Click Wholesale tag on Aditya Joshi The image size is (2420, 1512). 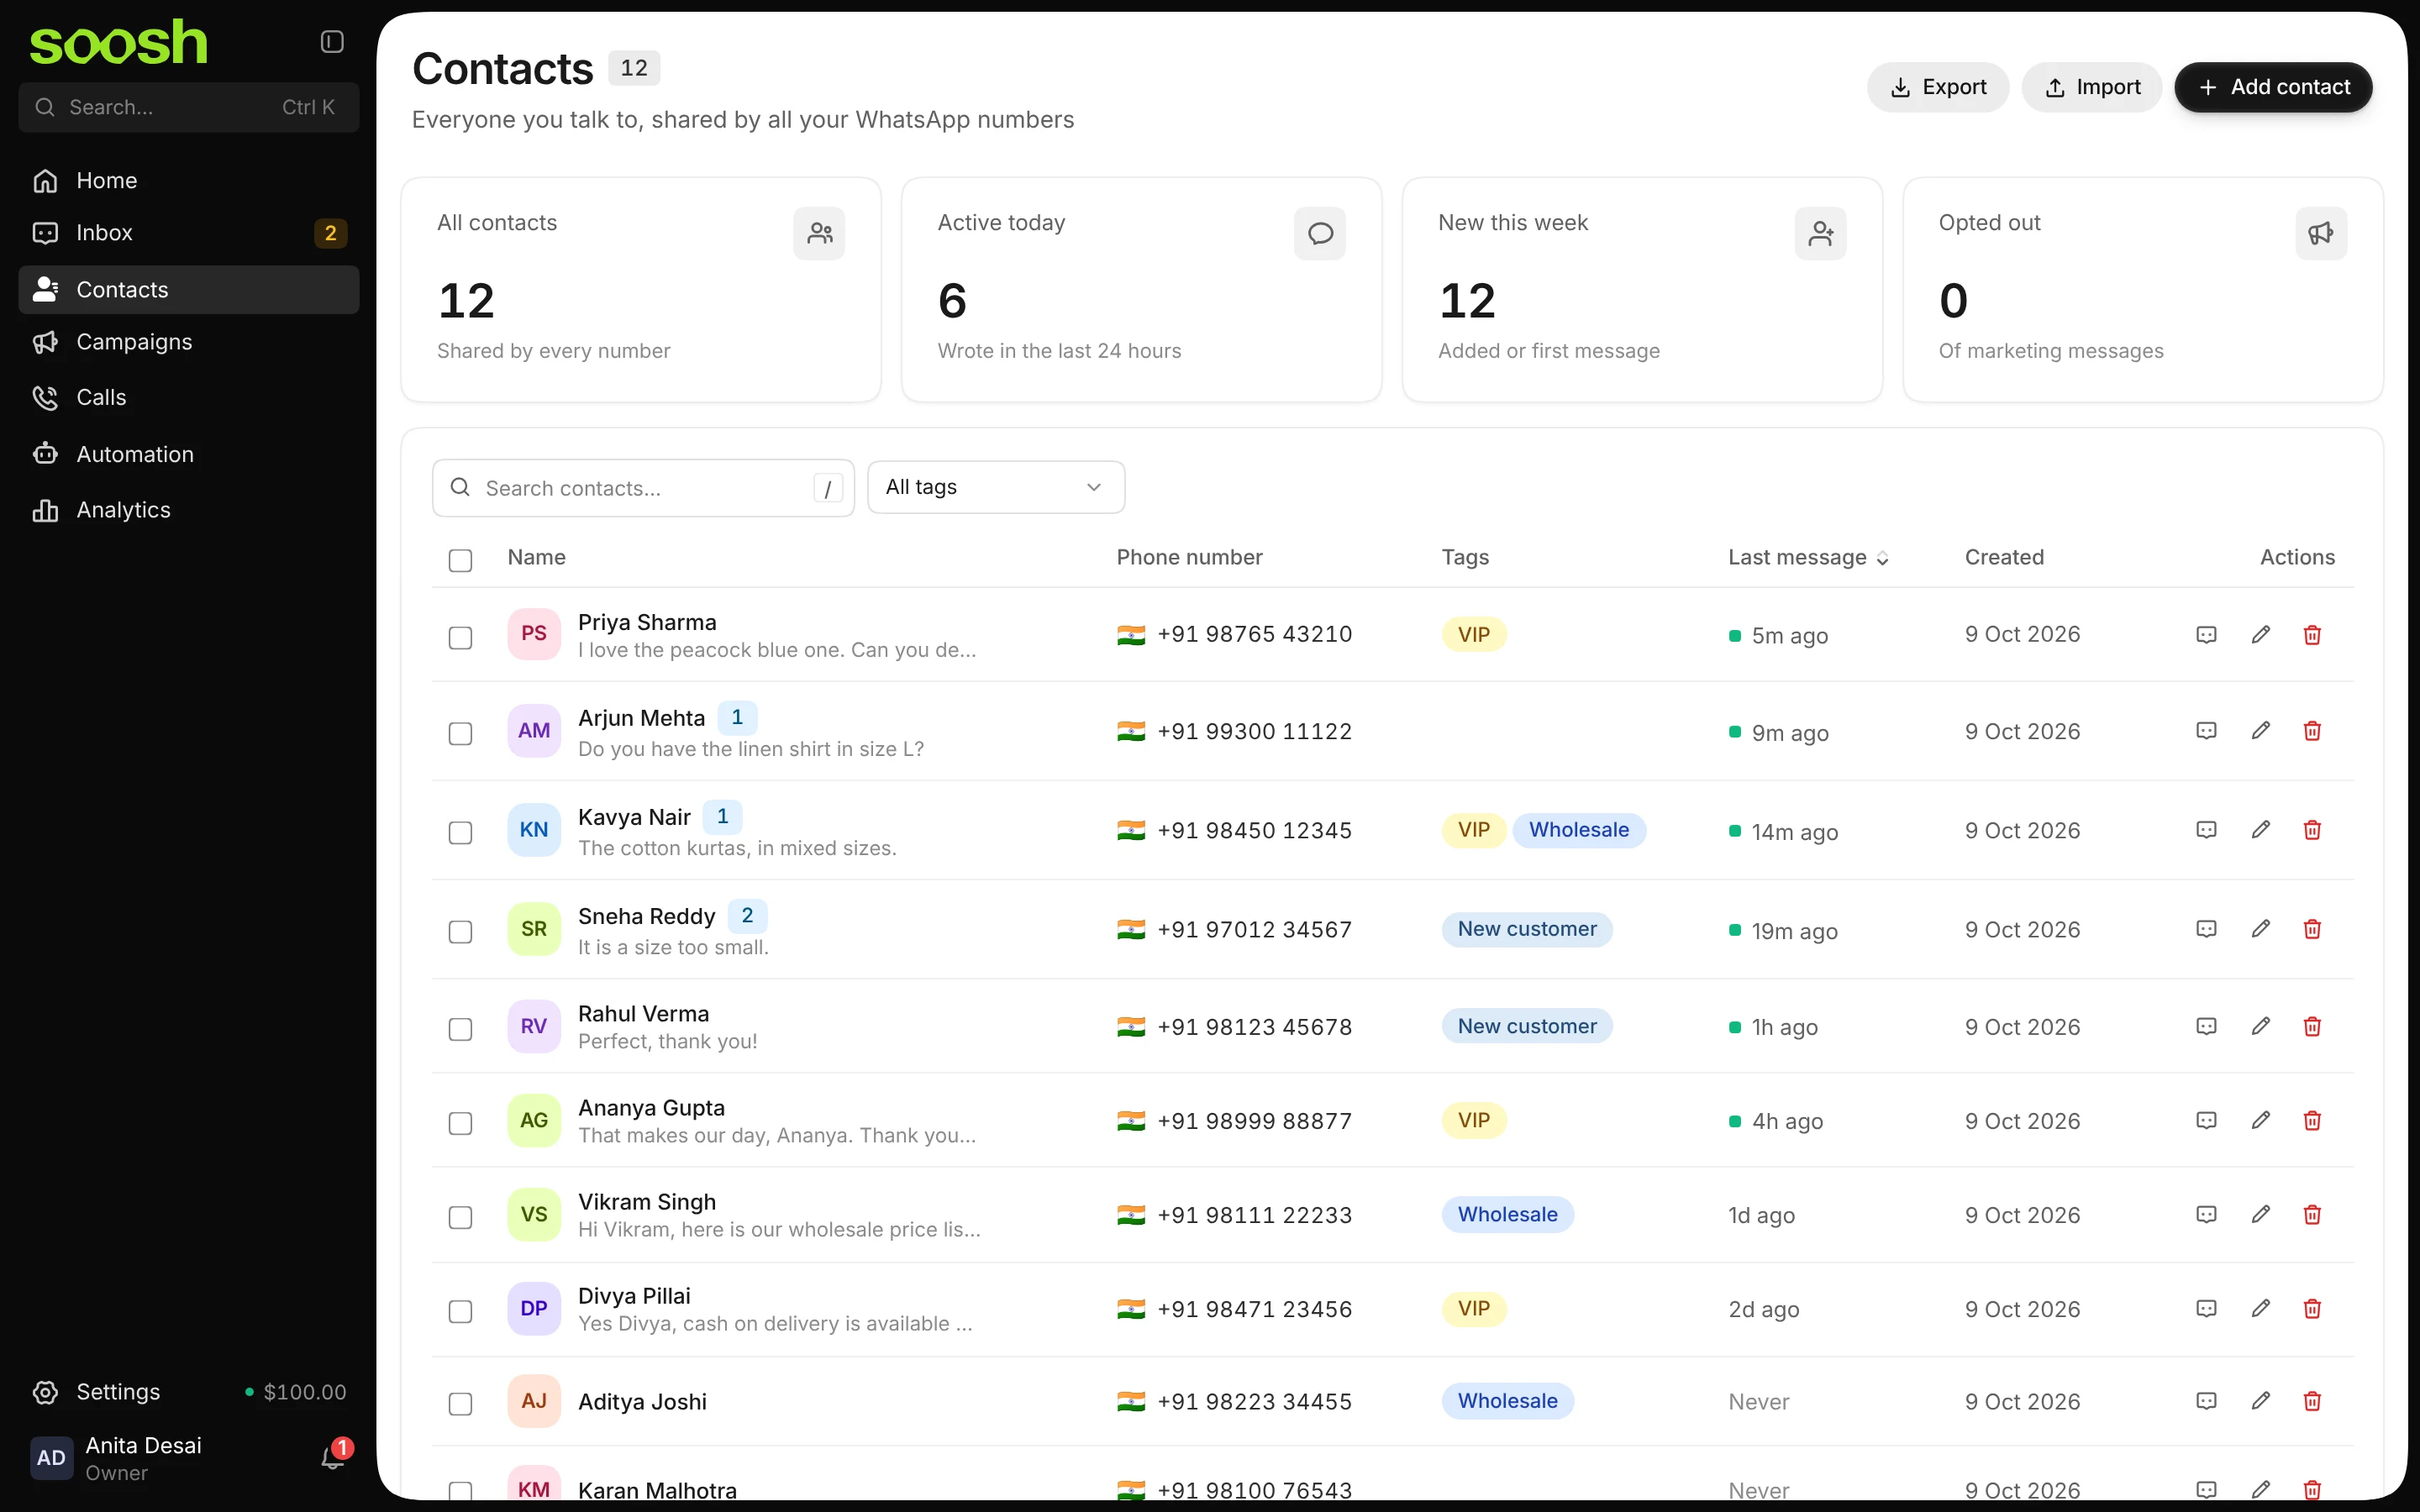(1507, 1400)
